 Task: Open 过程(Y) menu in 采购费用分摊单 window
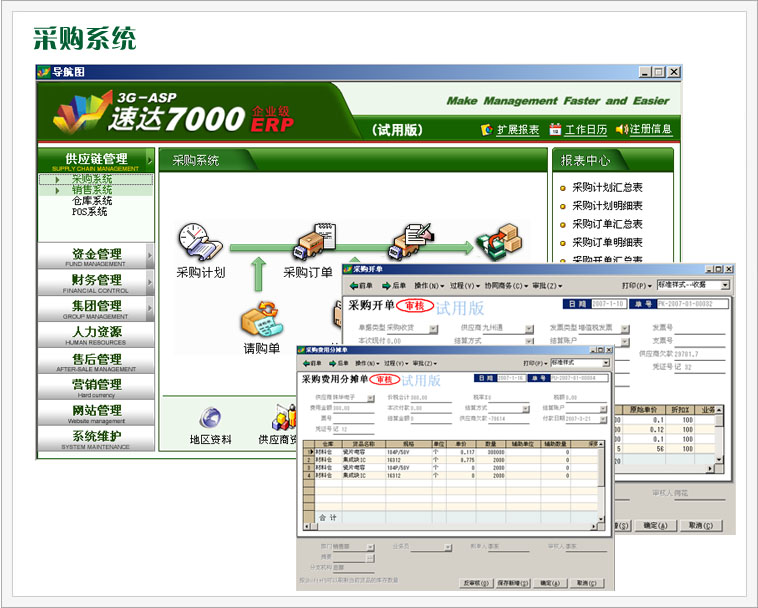[x=396, y=363]
